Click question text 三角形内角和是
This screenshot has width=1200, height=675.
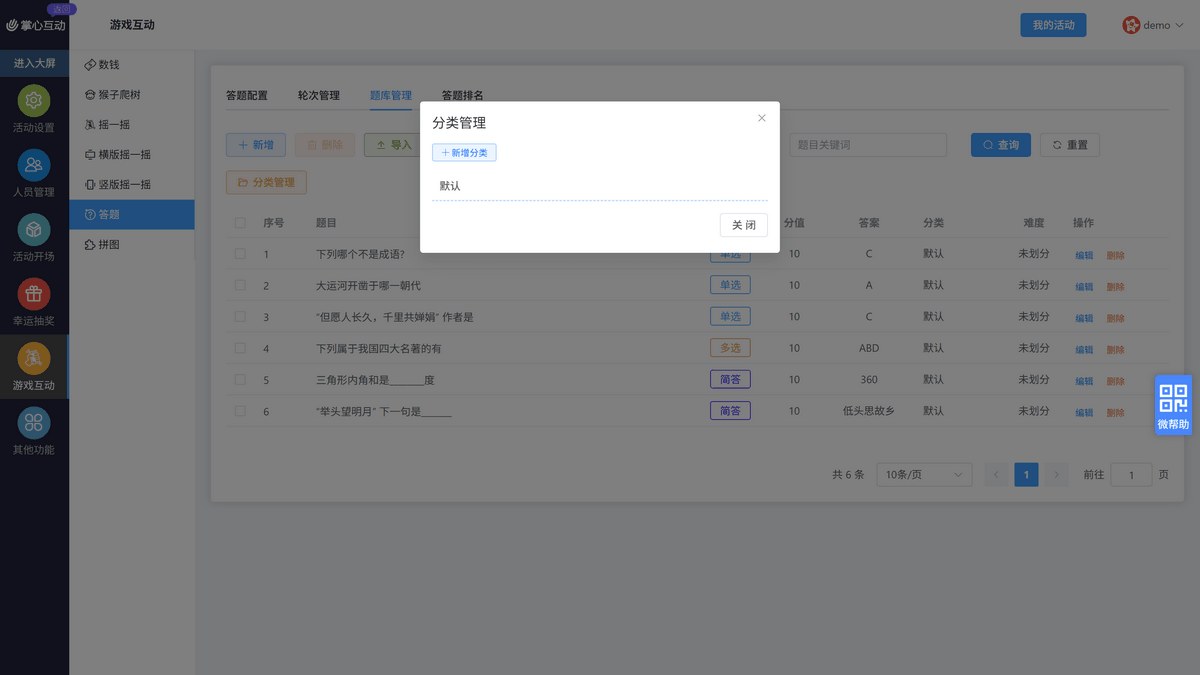[375, 380]
